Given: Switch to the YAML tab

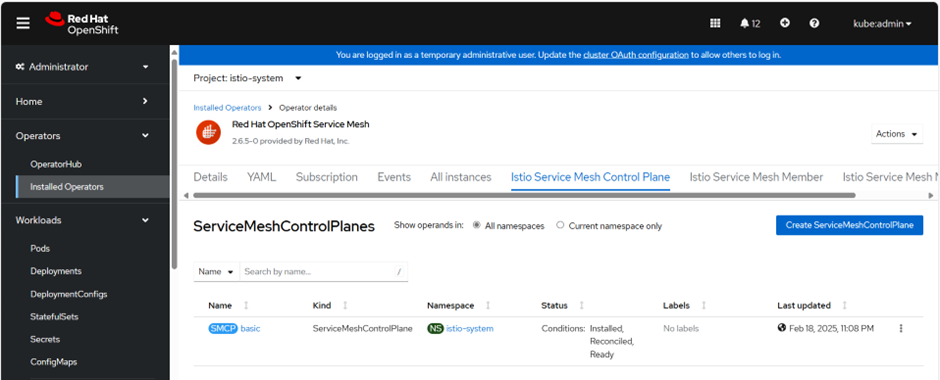Looking at the screenshot, I should point(261,177).
